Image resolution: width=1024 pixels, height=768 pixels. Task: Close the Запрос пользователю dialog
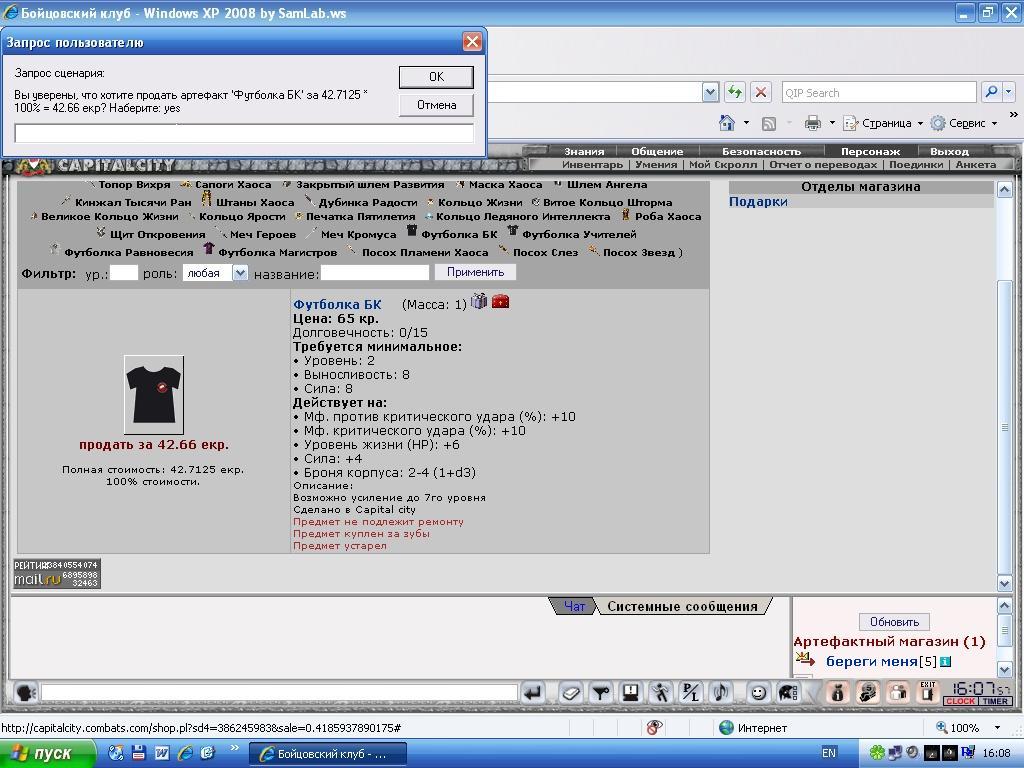[472, 42]
